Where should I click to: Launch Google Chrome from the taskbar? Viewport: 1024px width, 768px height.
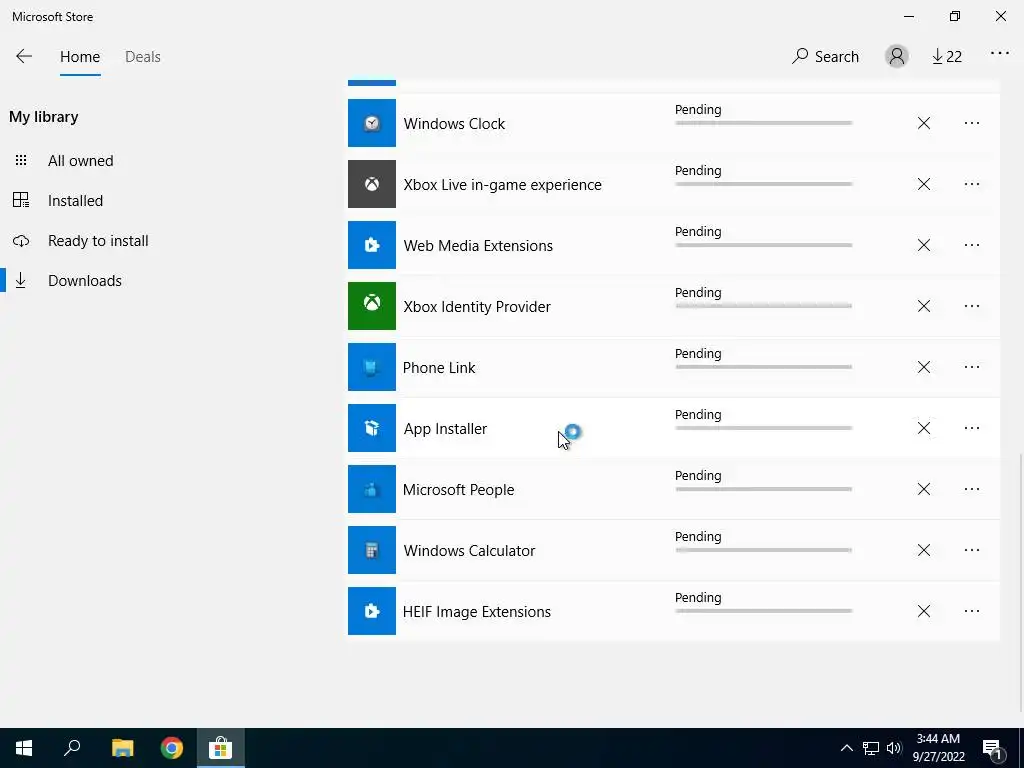click(172, 748)
